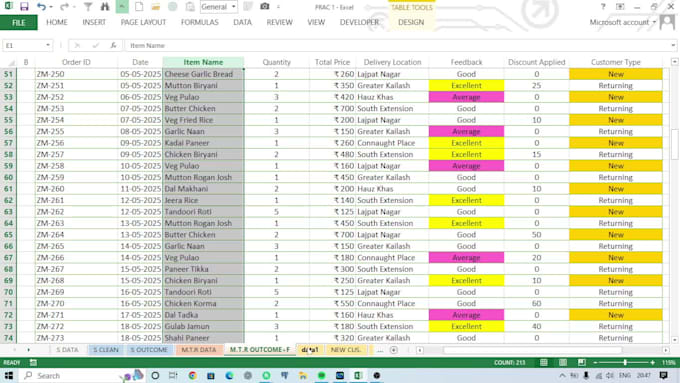
Task: Open the Undo history dropdown arrow
Action: [51, 7]
